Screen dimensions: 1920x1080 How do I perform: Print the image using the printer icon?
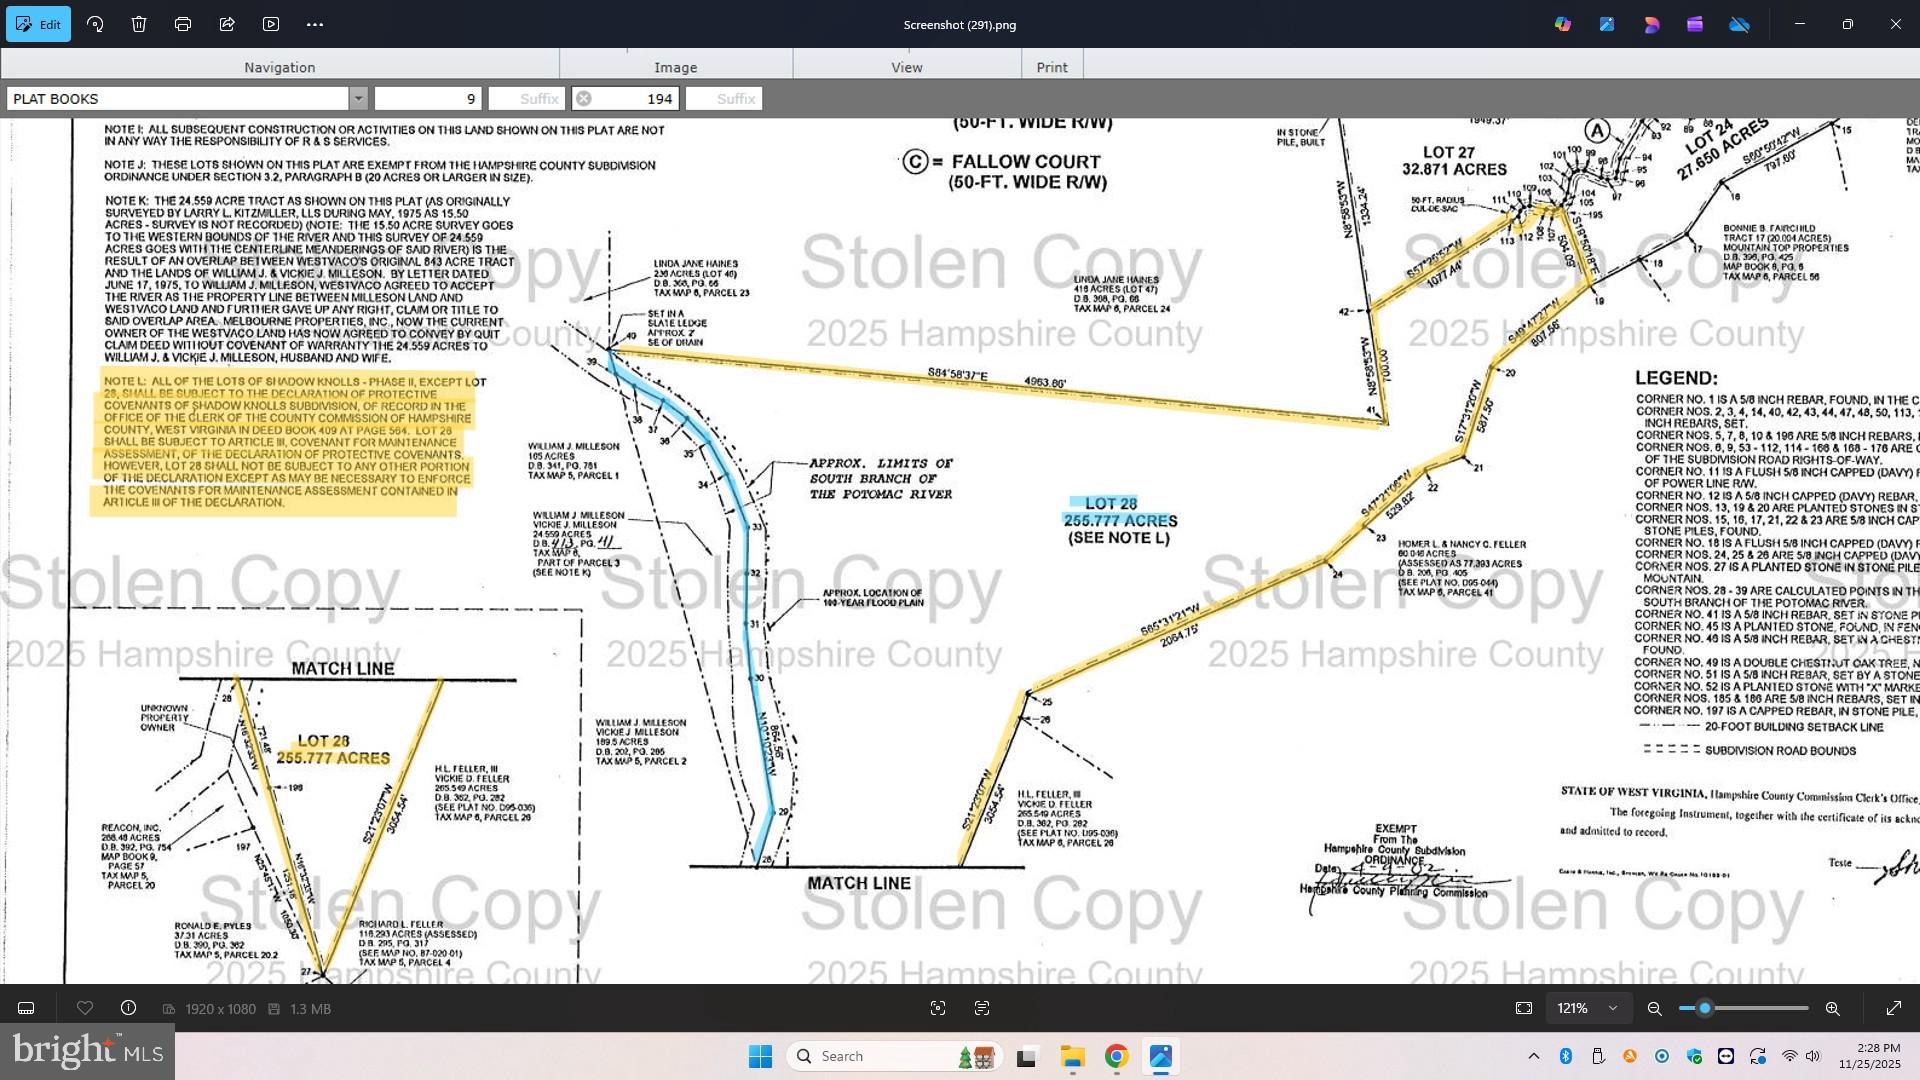[183, 24]
